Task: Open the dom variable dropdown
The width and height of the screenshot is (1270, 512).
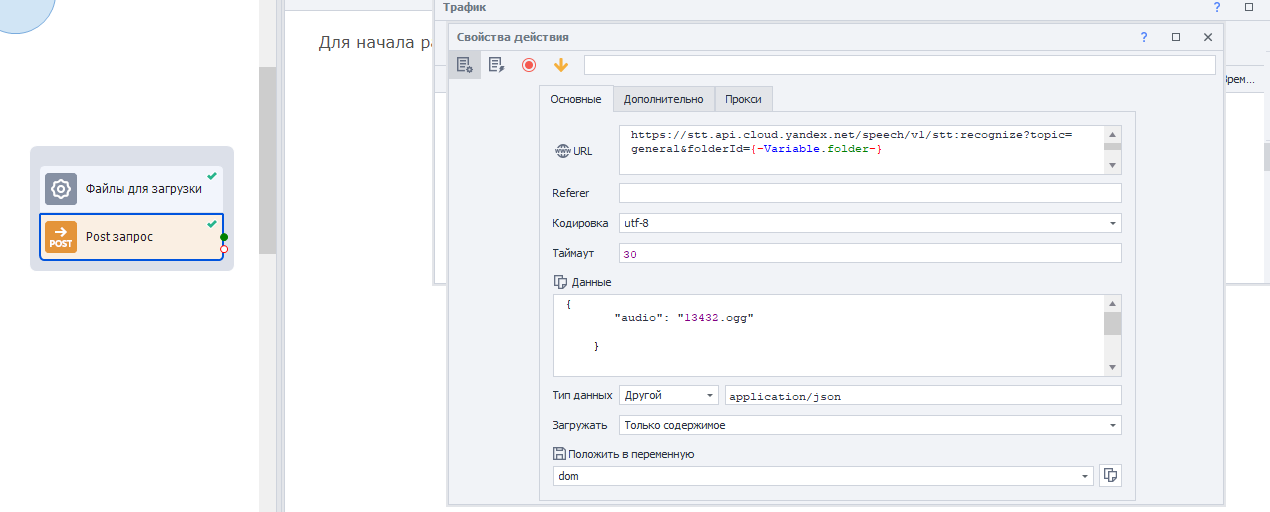Action: tap(1085, 477)
